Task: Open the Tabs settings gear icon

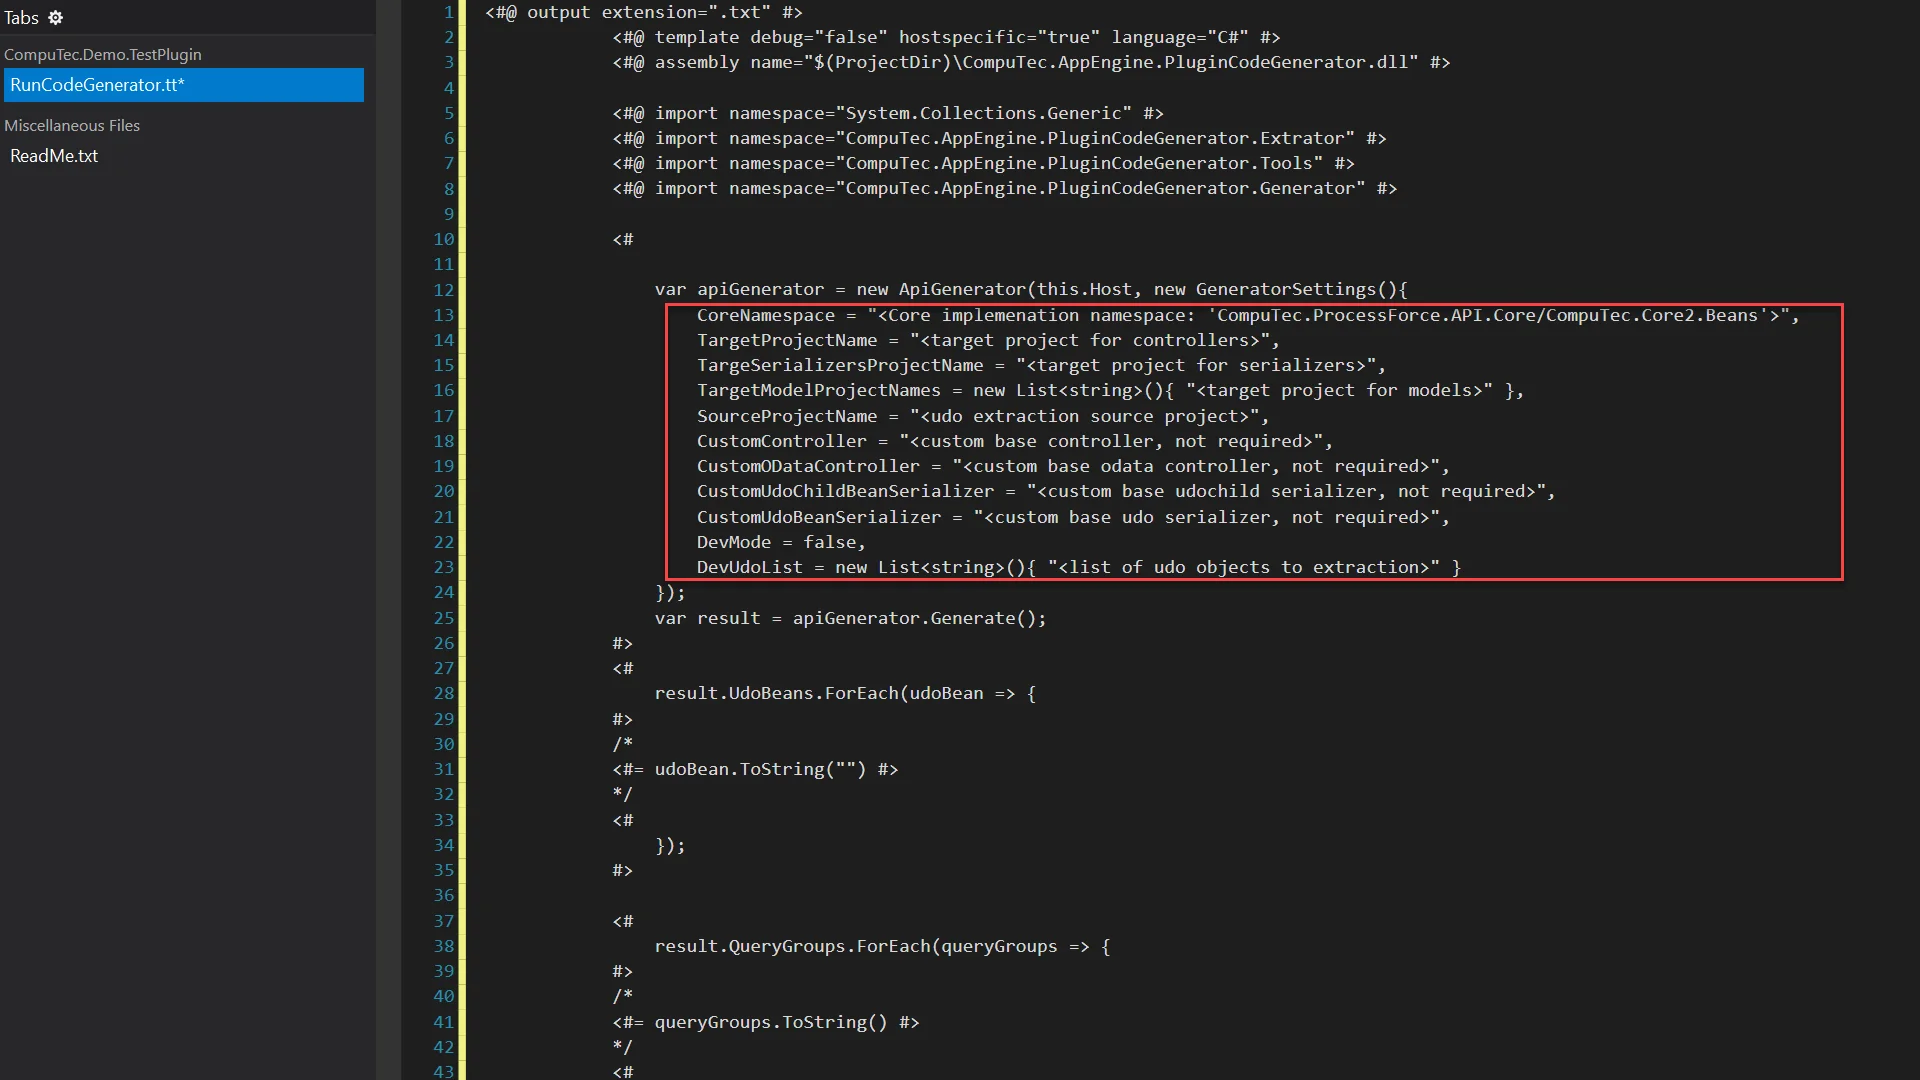Action: [x=56, y=18]
